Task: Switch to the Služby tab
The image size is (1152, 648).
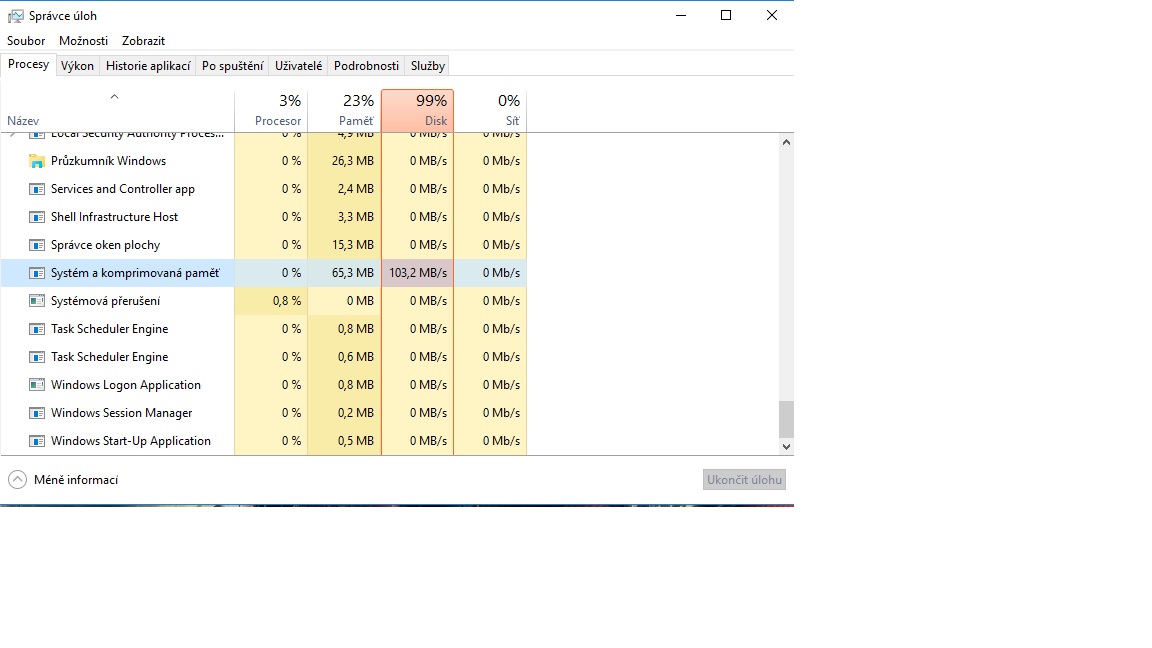Action: point(428,65)
